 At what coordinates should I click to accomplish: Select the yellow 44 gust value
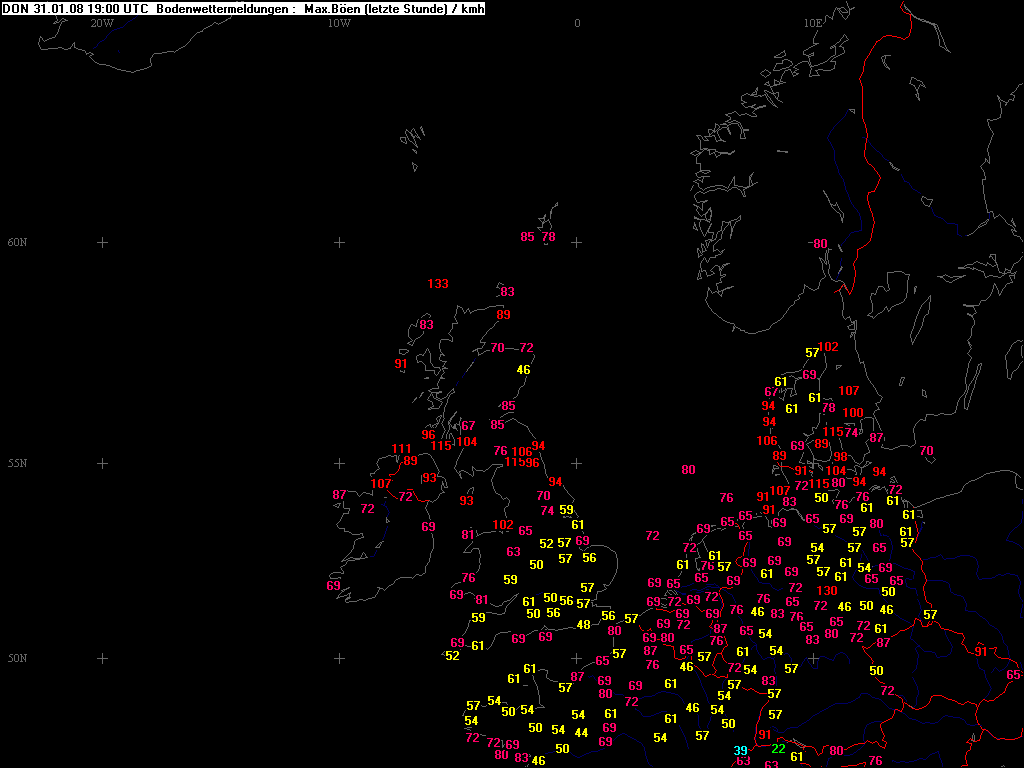(581, 733)
